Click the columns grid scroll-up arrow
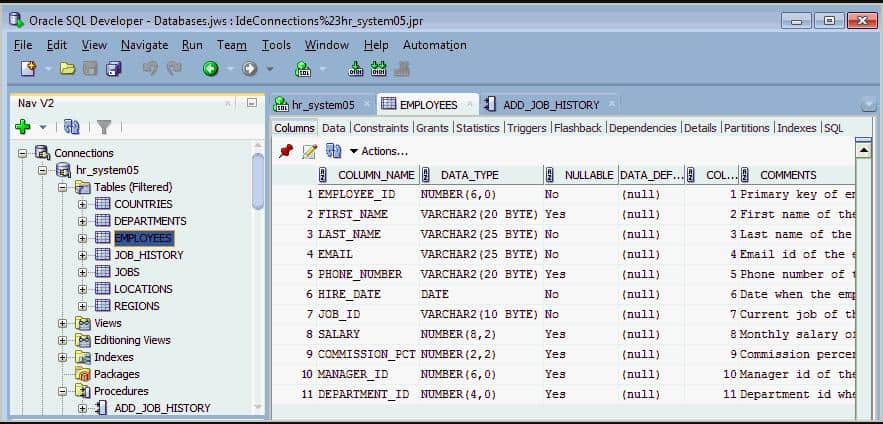This screenshot has height=424, width=883. pos(863,150)
